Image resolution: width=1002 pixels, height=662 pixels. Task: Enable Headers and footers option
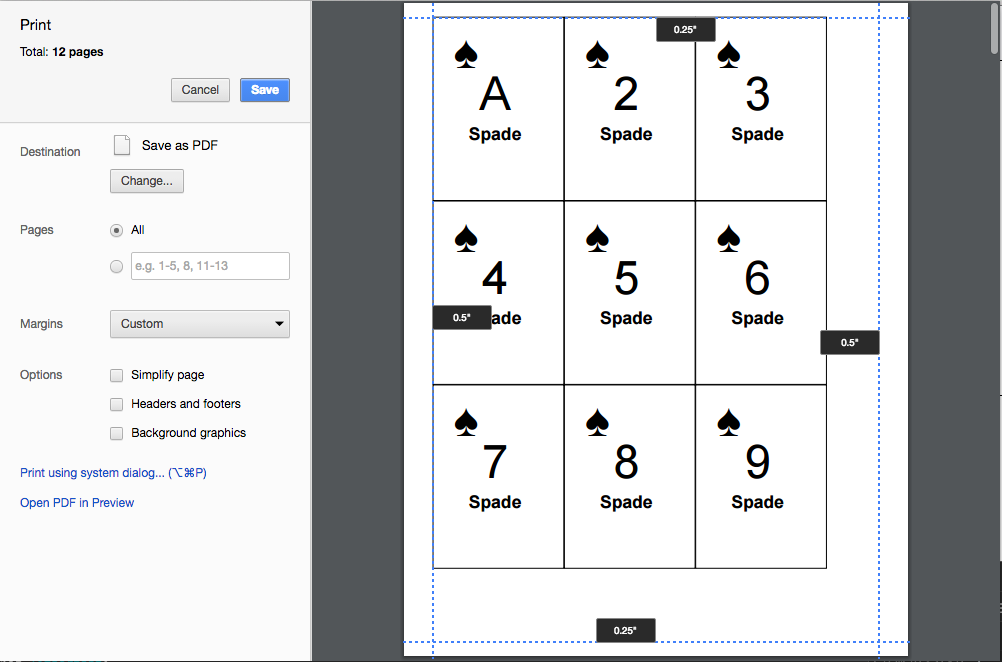pyautogui.click(x=118, y=404)
